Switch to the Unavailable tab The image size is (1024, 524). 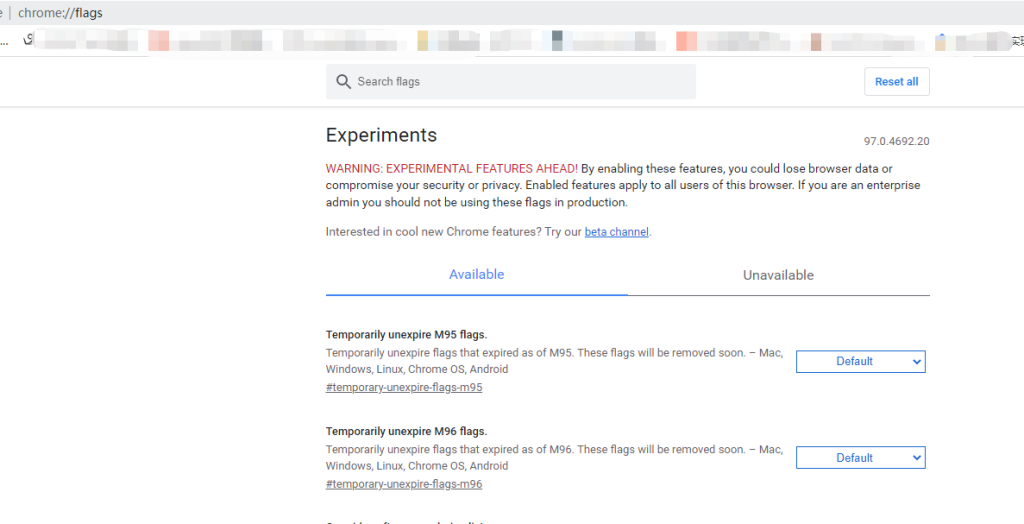point(778,275)
